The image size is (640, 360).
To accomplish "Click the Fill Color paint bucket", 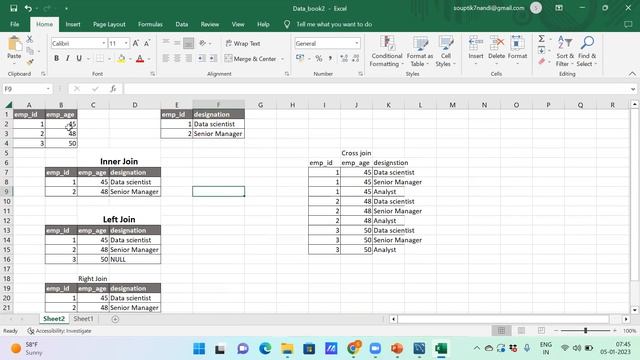I will [121, 59].
